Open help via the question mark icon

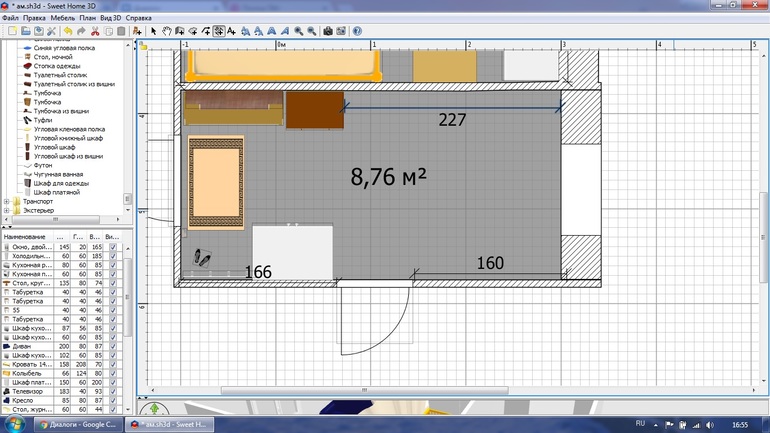(x=357, y=31)
